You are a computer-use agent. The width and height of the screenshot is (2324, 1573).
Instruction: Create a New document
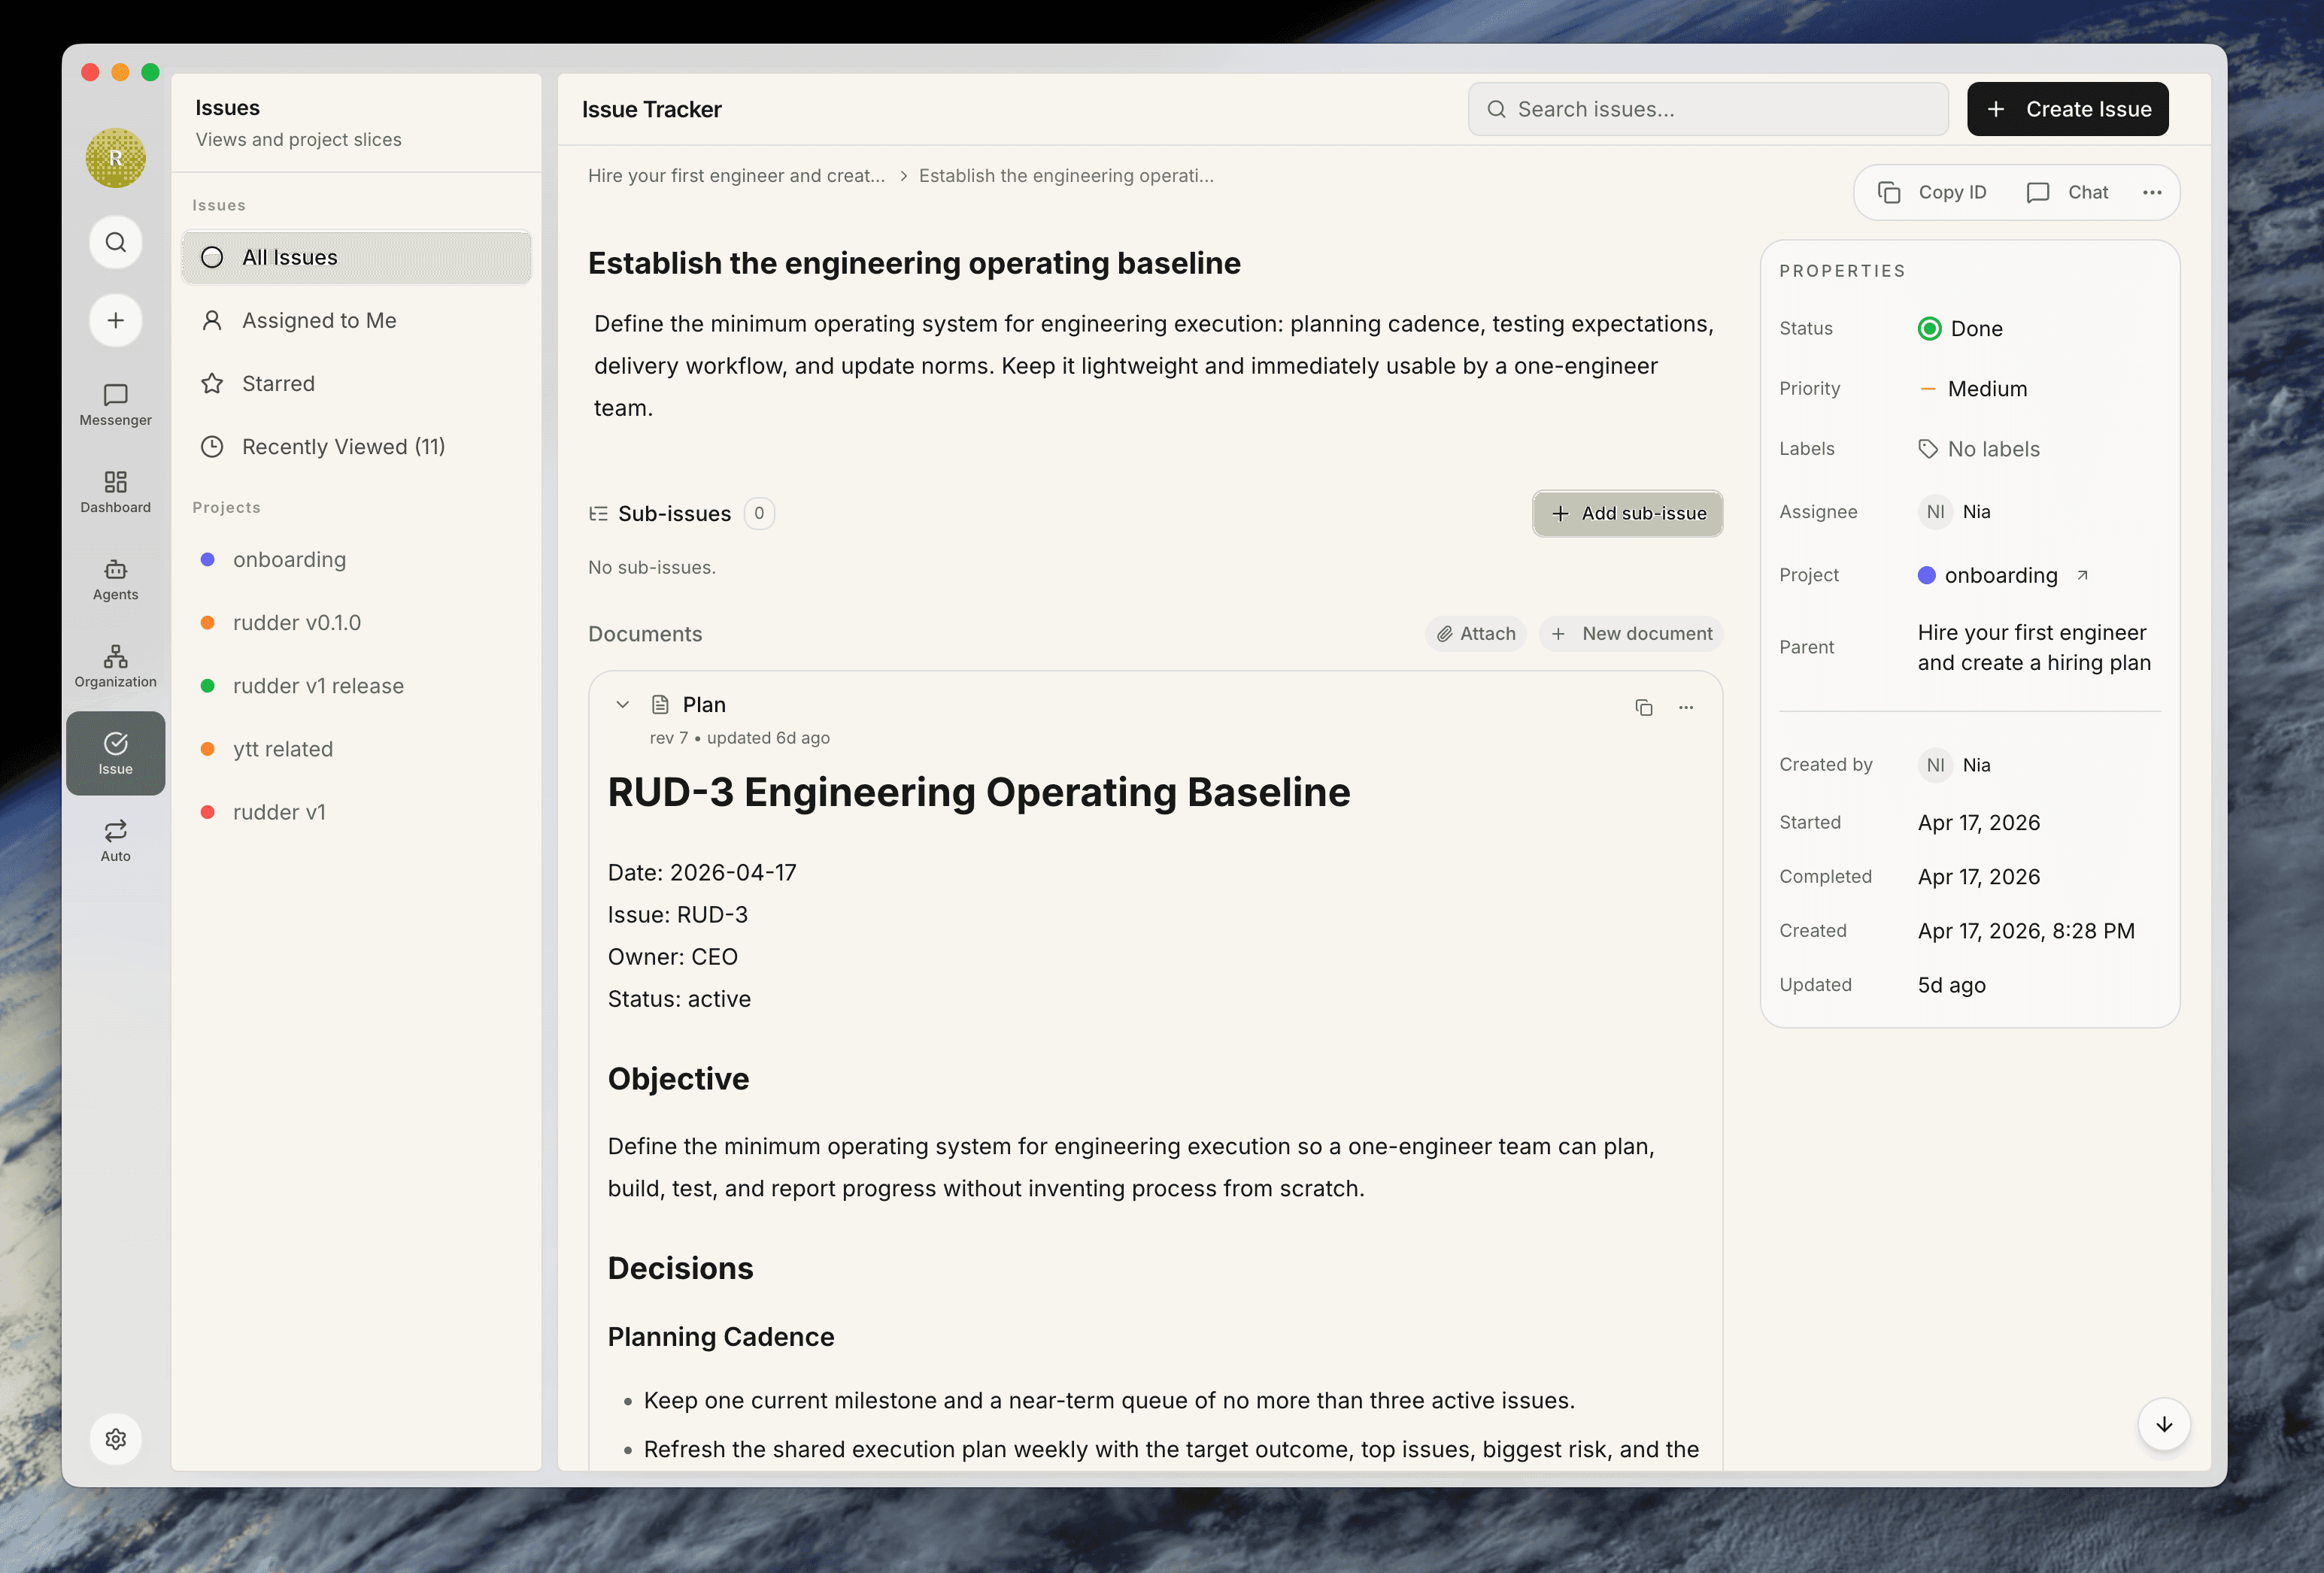(x=1631, y=634)
